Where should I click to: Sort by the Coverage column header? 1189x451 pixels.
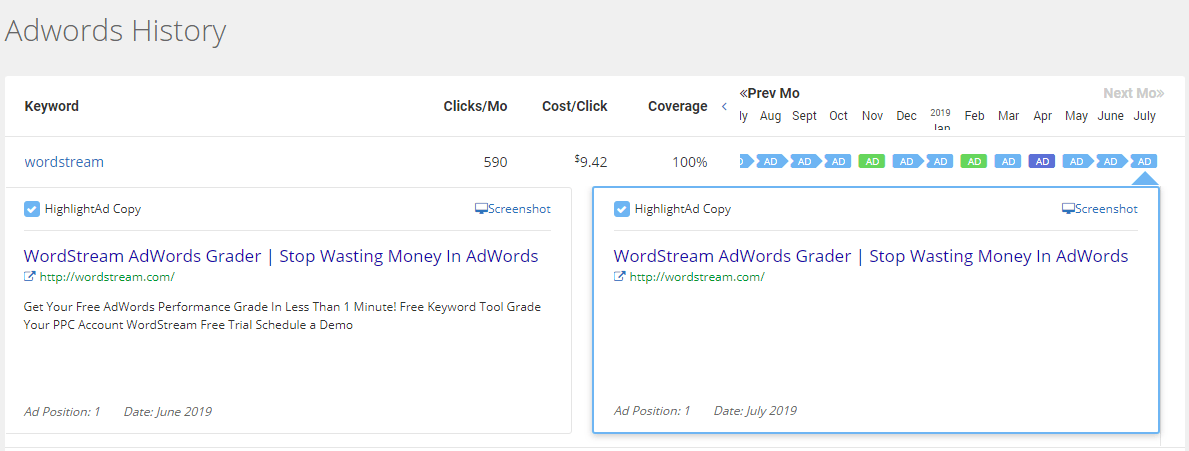tap(678, 106)
